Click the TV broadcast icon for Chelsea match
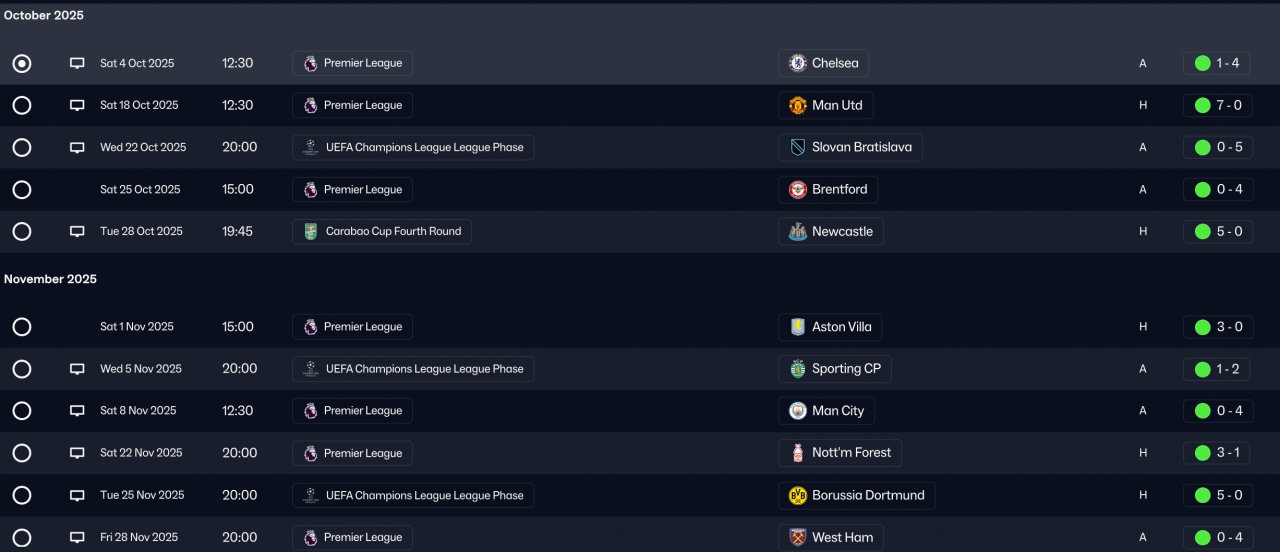This screenshot has height=552, width=1280. (x=77, y=63)
